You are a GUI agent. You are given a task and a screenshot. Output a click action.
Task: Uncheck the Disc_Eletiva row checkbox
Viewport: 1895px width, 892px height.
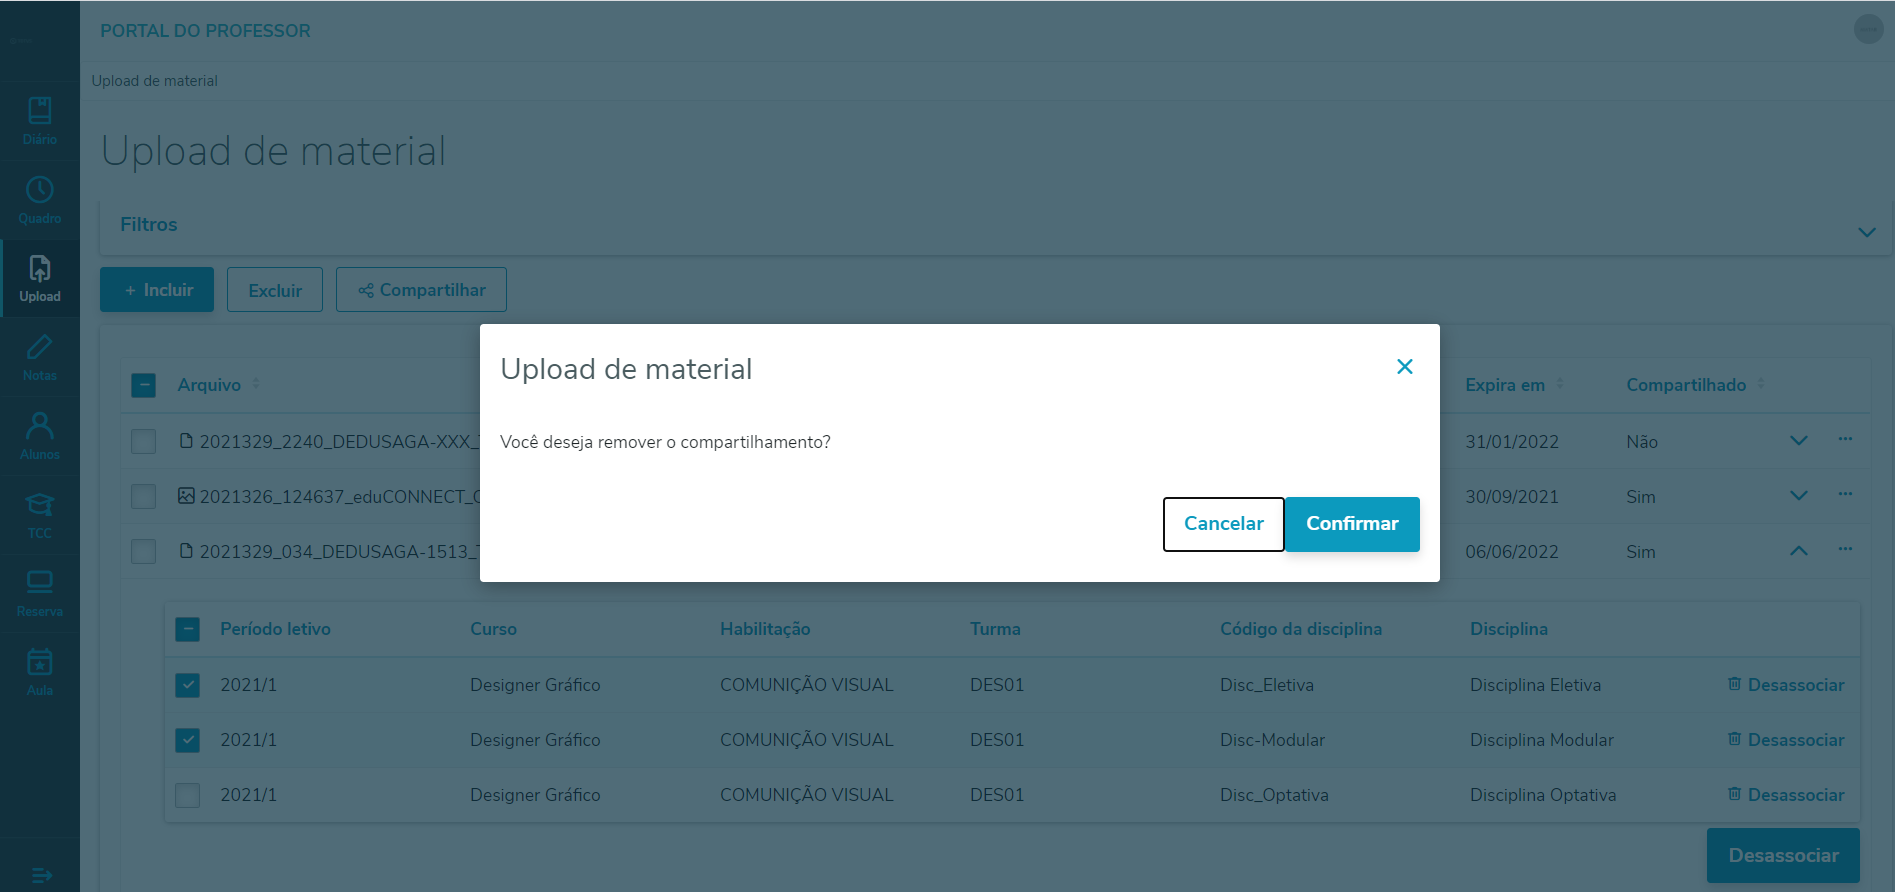pos(187,685)
